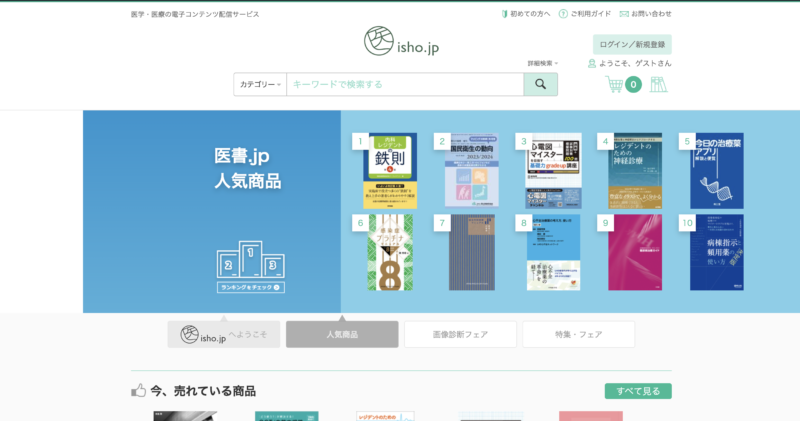This screenshot has height=421, width=800.
Task: Click the thumbs-up icon beside 今、売れている商品
Action: (138, 390)
